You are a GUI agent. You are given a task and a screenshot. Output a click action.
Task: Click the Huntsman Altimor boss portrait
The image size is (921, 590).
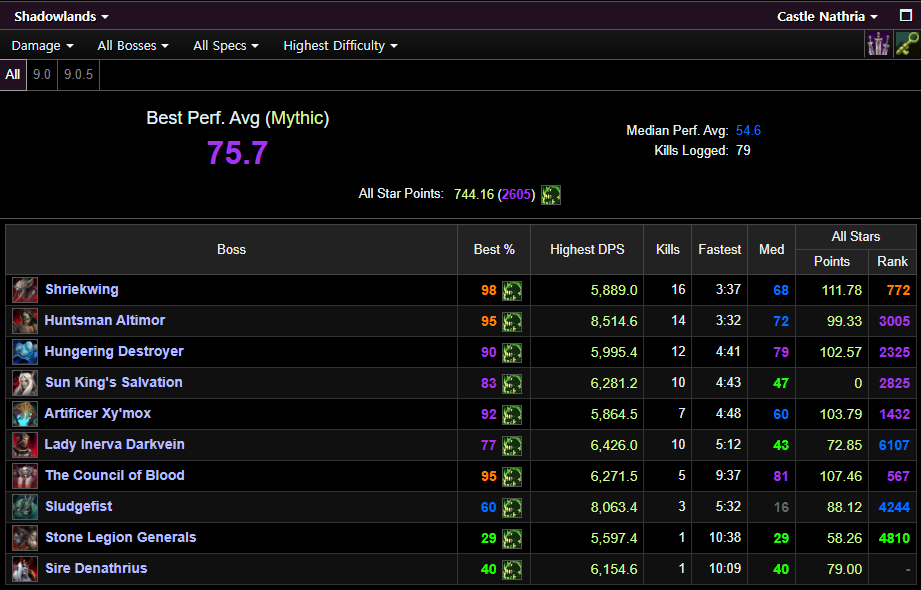click(x=25, y=321)
